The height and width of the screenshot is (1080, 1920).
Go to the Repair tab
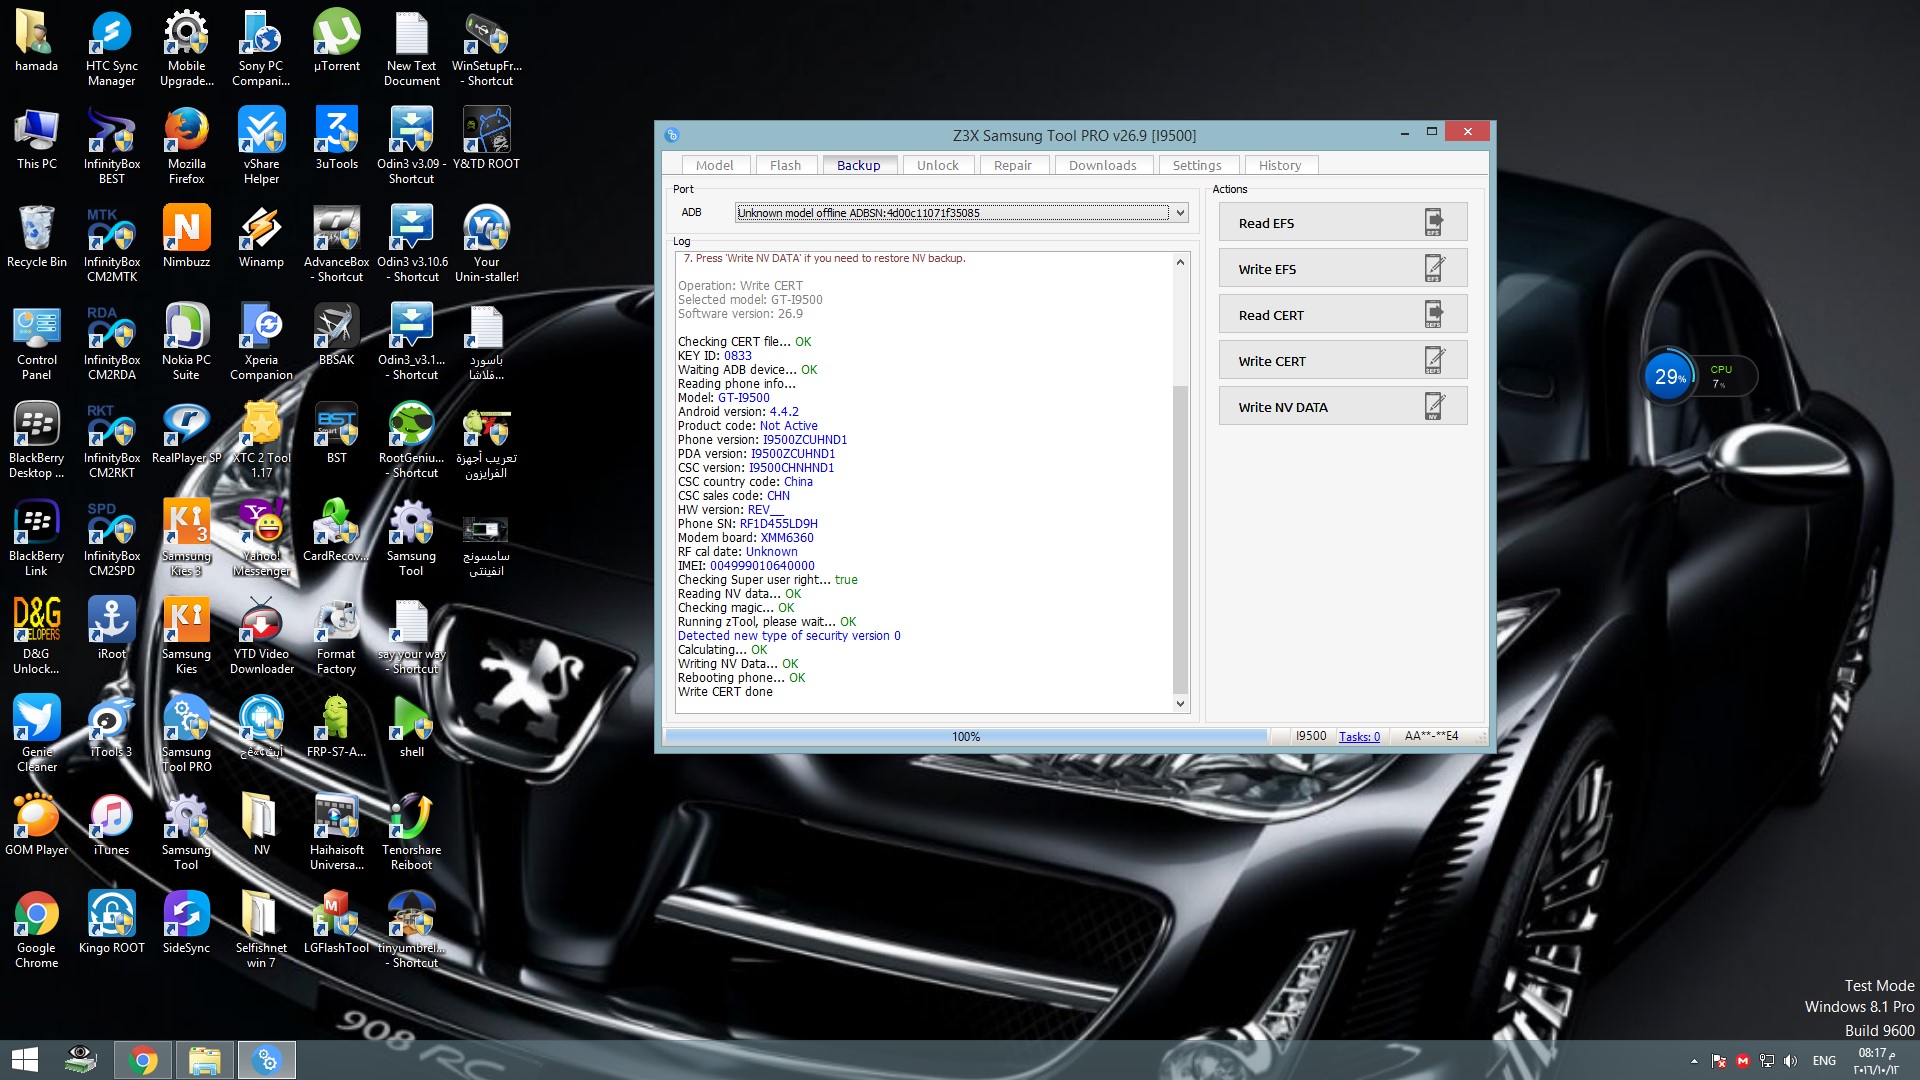(1012, 165)
